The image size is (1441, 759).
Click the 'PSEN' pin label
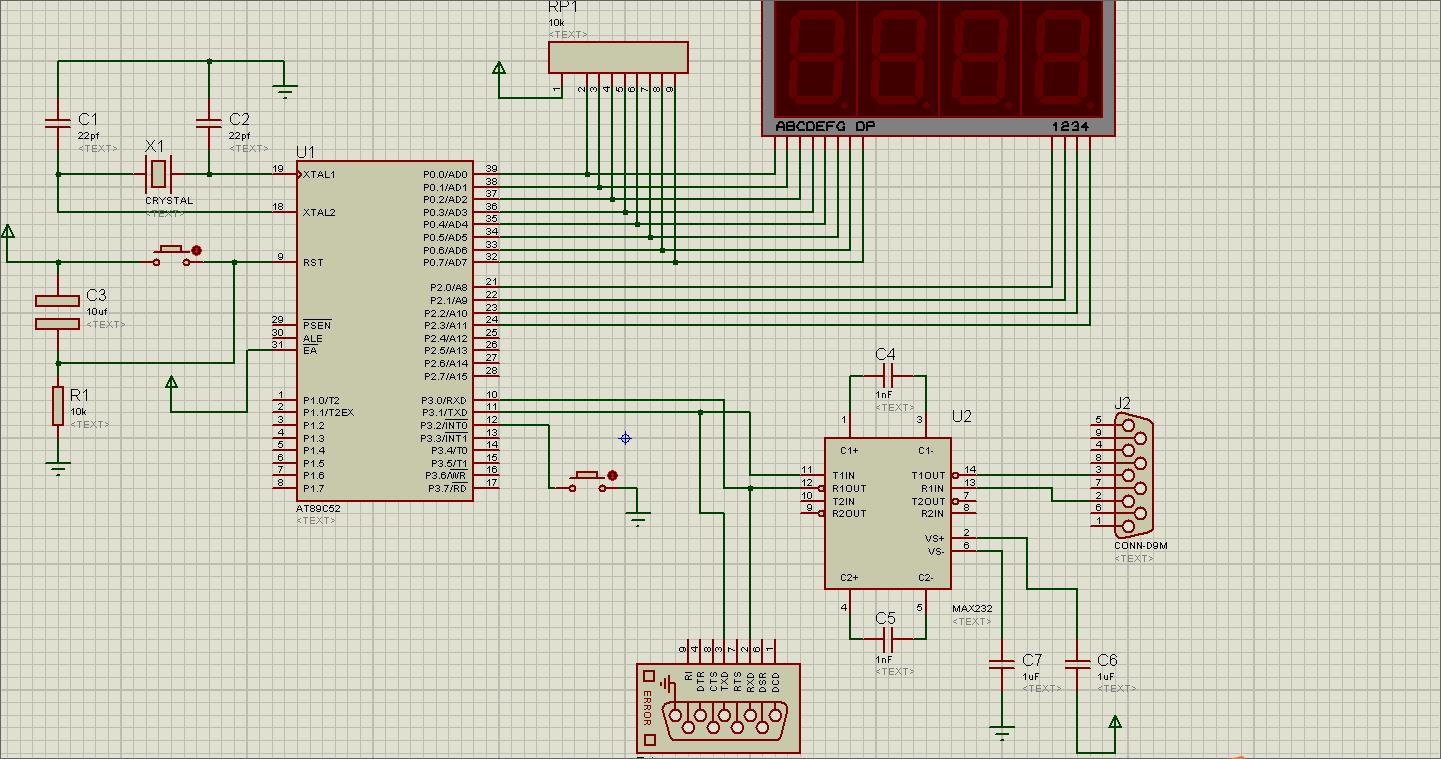point(316,325)
